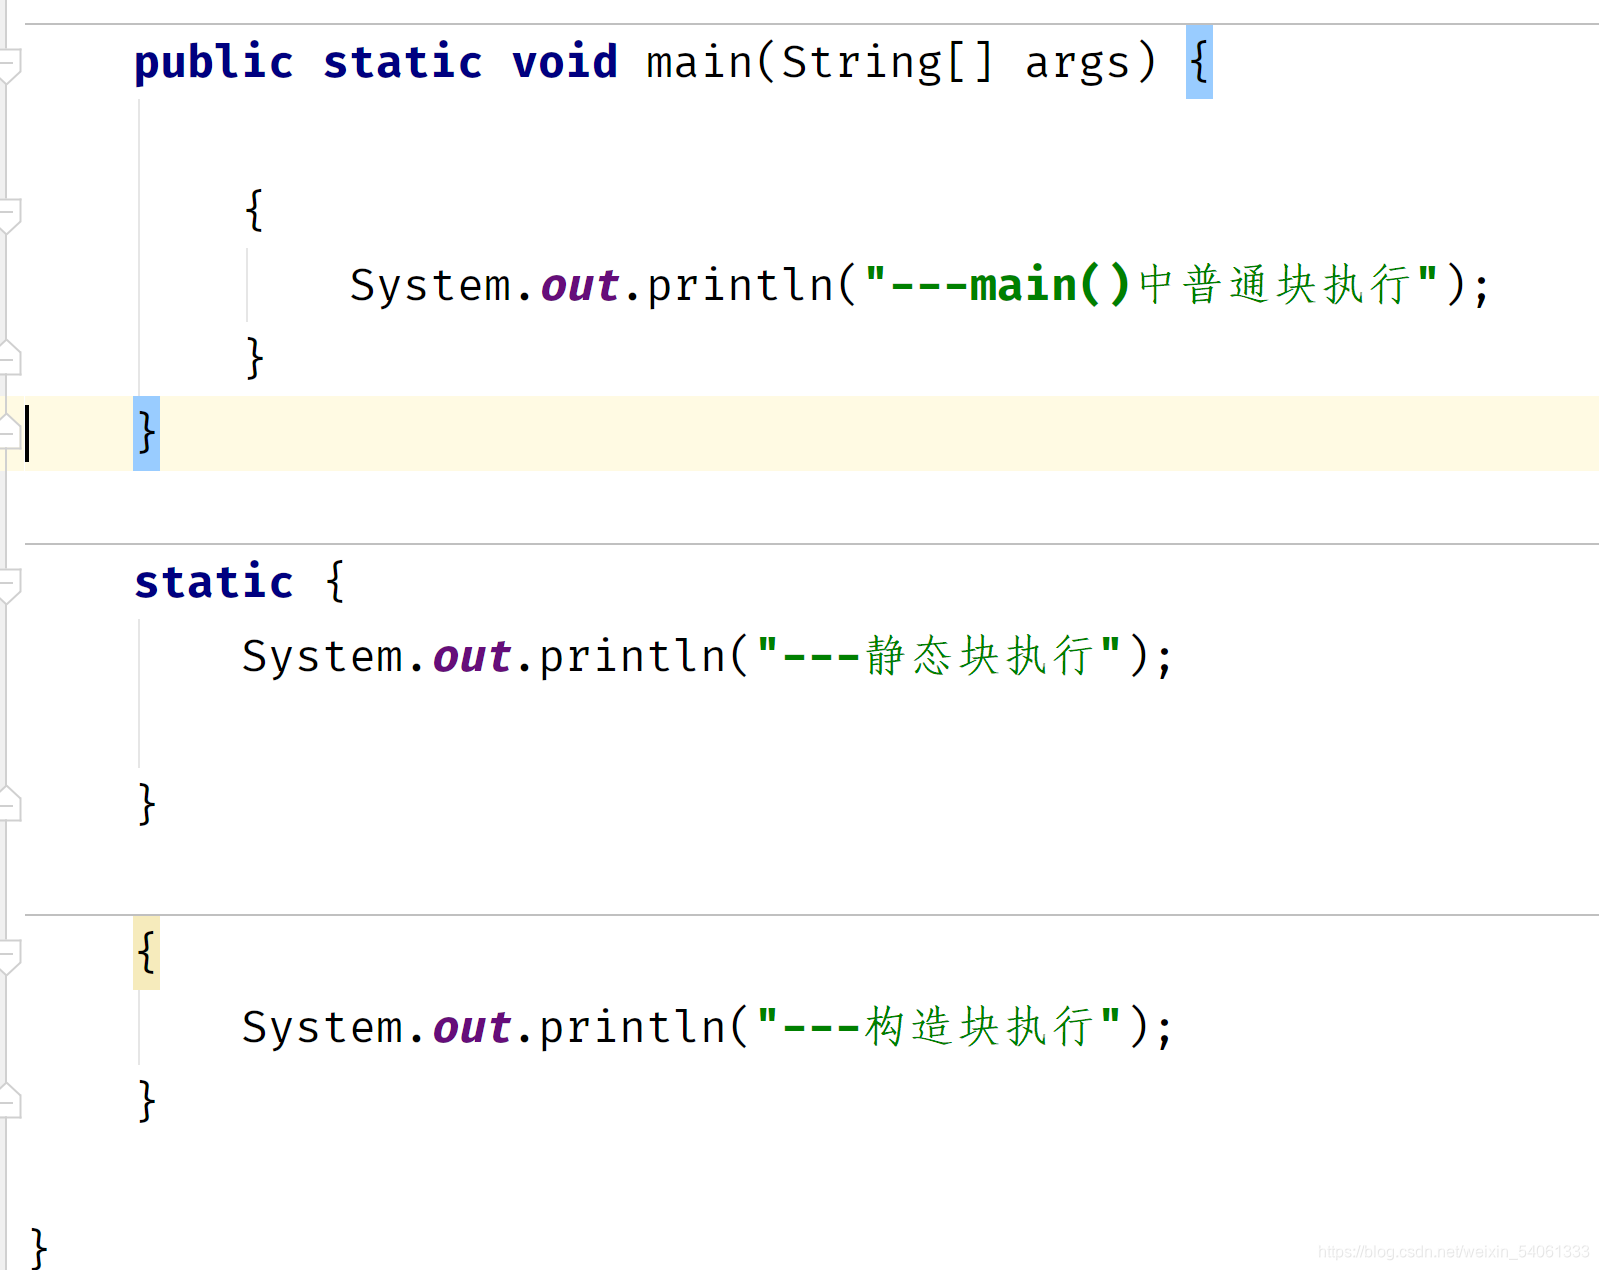1599x1270 pixels.
Task: Click 'main' method name in the signature
Action: (699, 62)
